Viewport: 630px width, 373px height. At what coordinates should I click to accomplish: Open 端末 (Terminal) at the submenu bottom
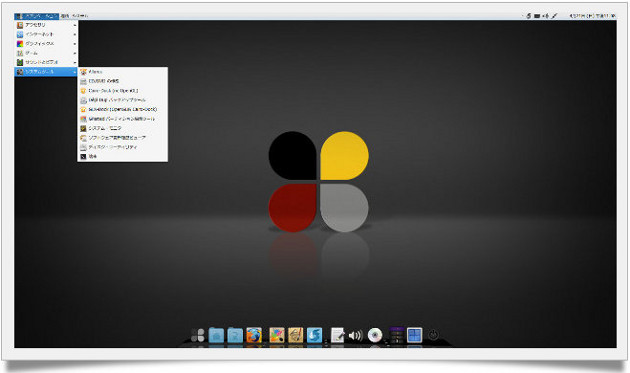123,156
